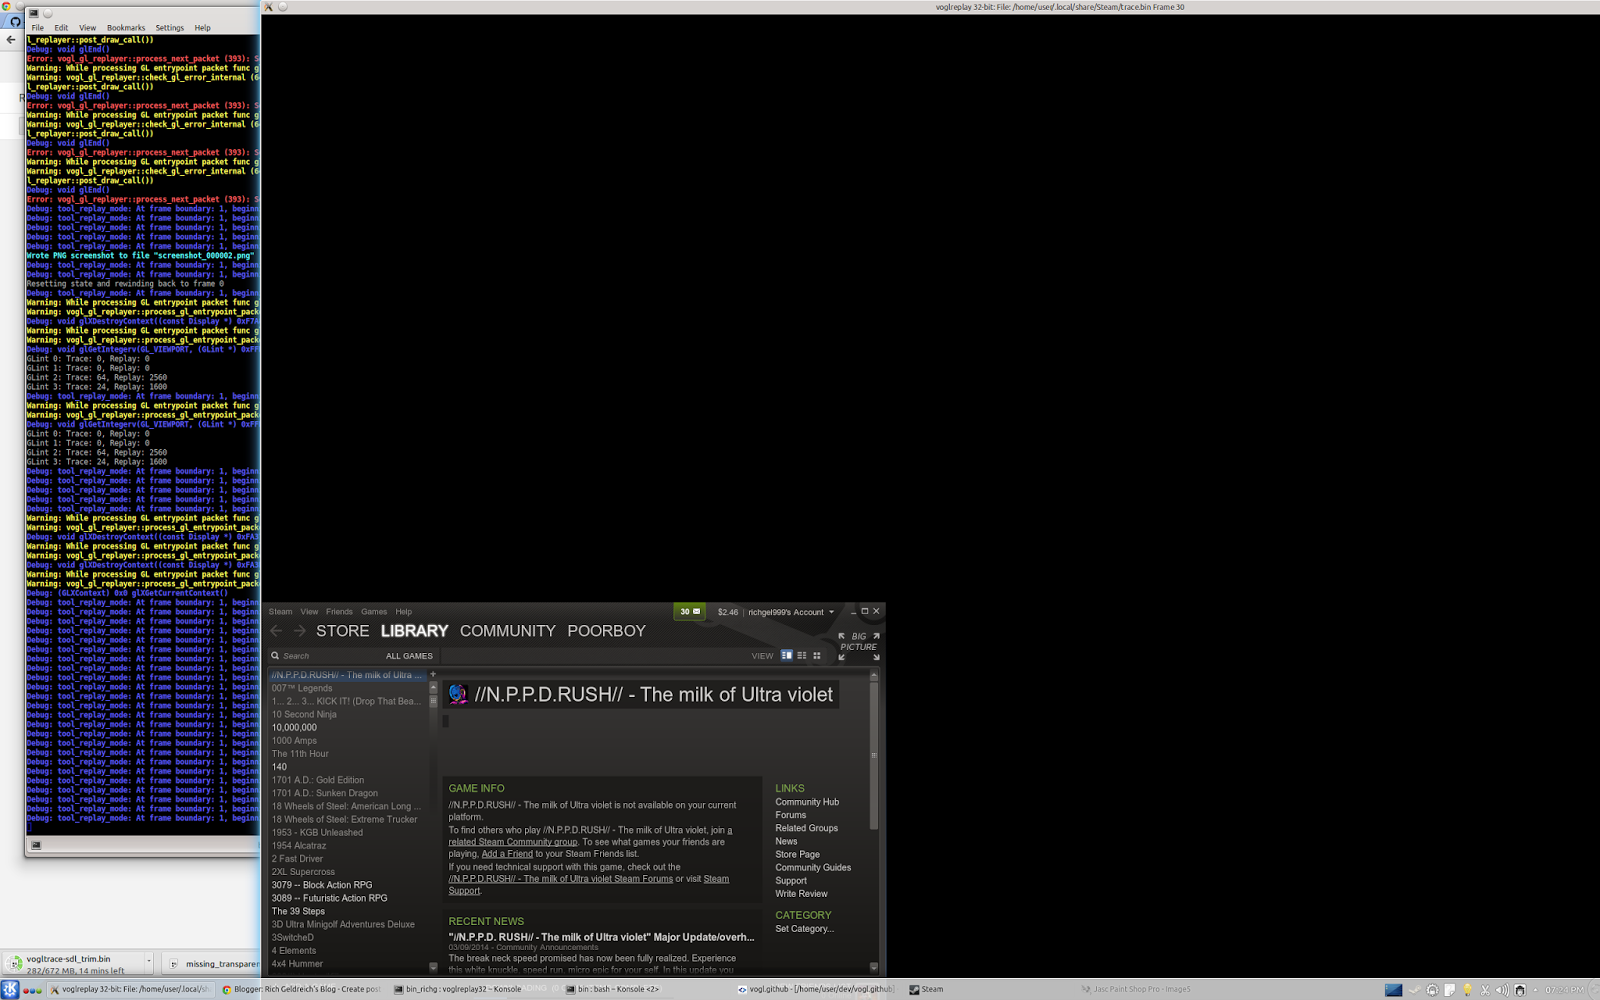Select 007 Legends in the games list
Image resolution: width=1600 pixels, height=1000 pixels.
click(302, 688)
